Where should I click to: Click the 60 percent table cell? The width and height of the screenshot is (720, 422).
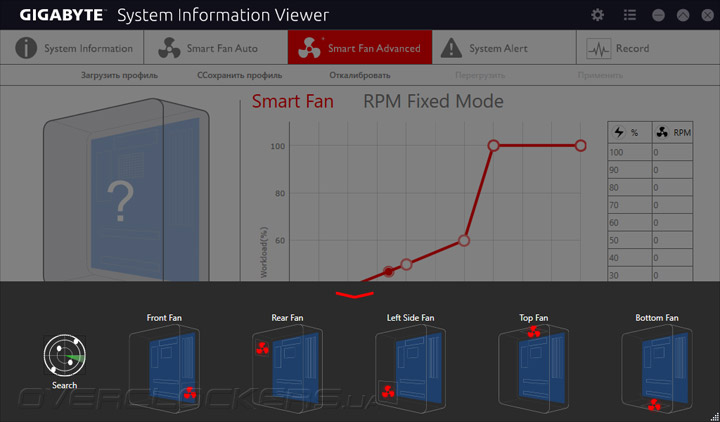pos(630,223)
